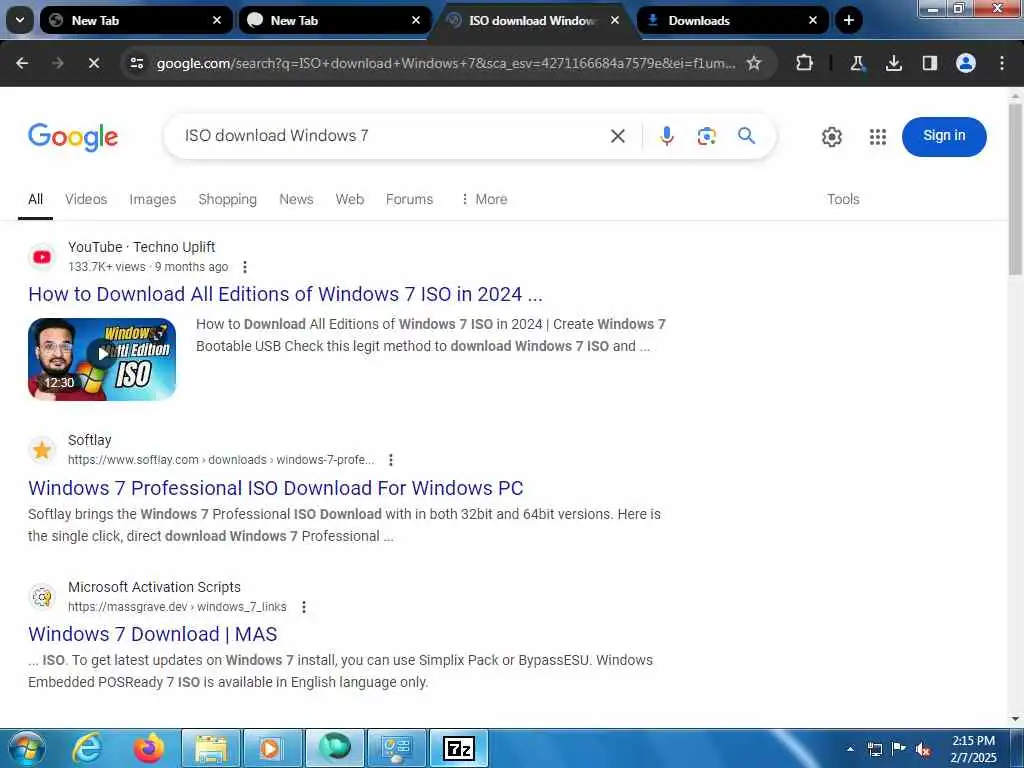Open the Action Center flag icon
This screenshot has height=768, width=1024.
[899, 749]
